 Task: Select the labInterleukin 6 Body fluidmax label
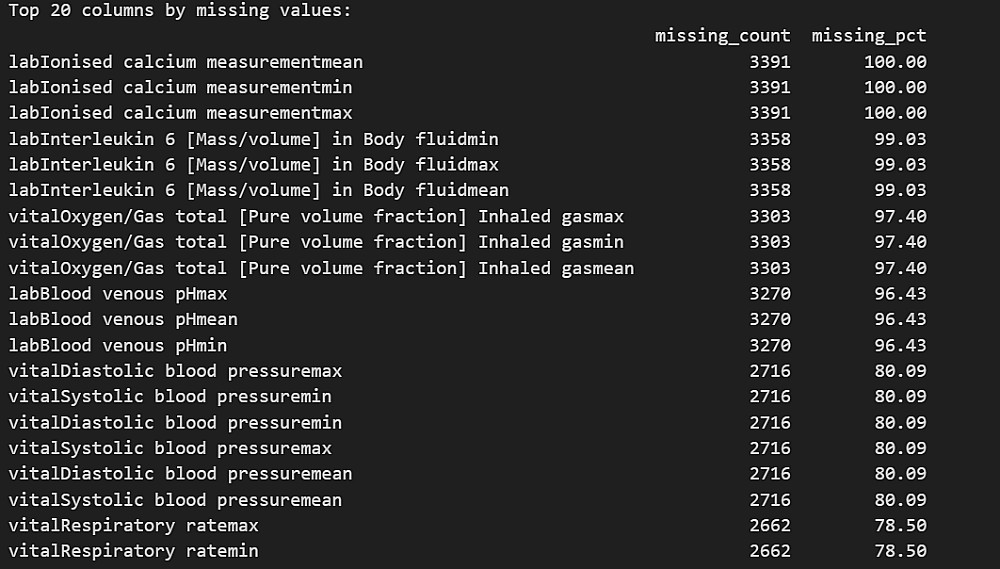coord(253,165)
